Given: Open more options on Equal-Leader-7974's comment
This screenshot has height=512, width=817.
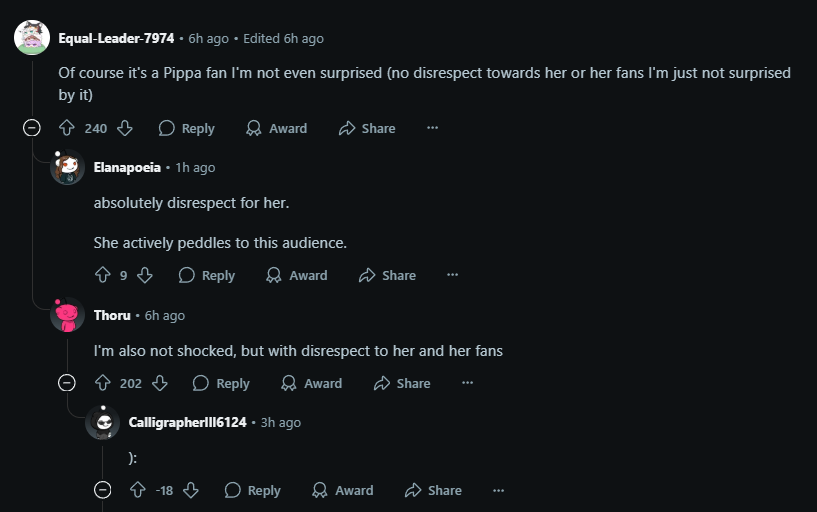Looking at the screenshot, I should [432, 128].
